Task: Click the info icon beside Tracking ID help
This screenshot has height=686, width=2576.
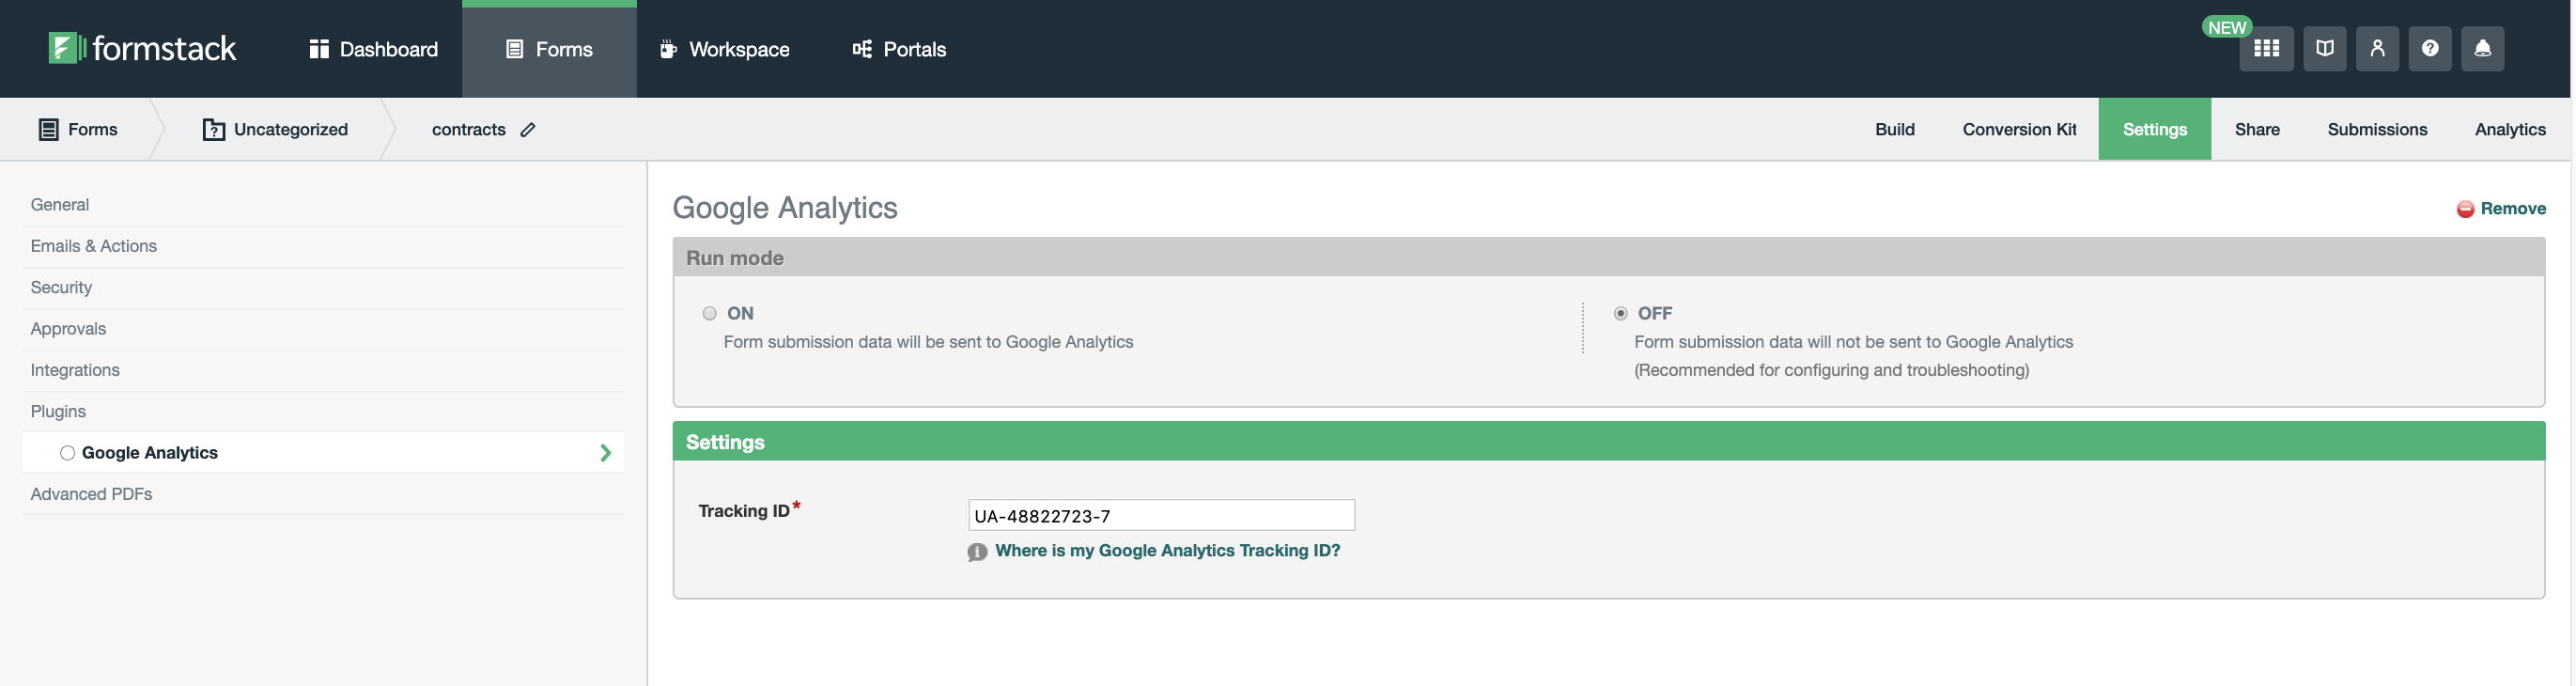Action: pos(977,552)
